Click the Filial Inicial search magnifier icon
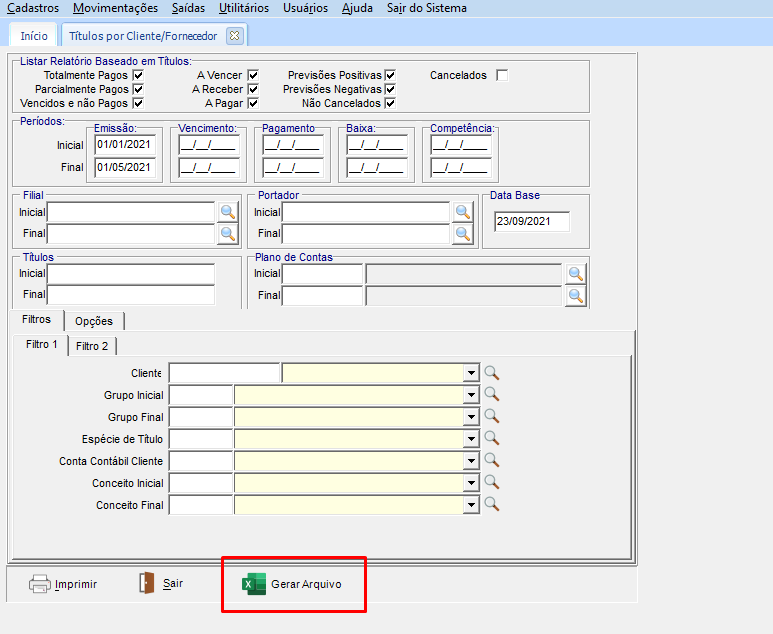Viewport: 773px width, 634px height. (x=229, y=212)
